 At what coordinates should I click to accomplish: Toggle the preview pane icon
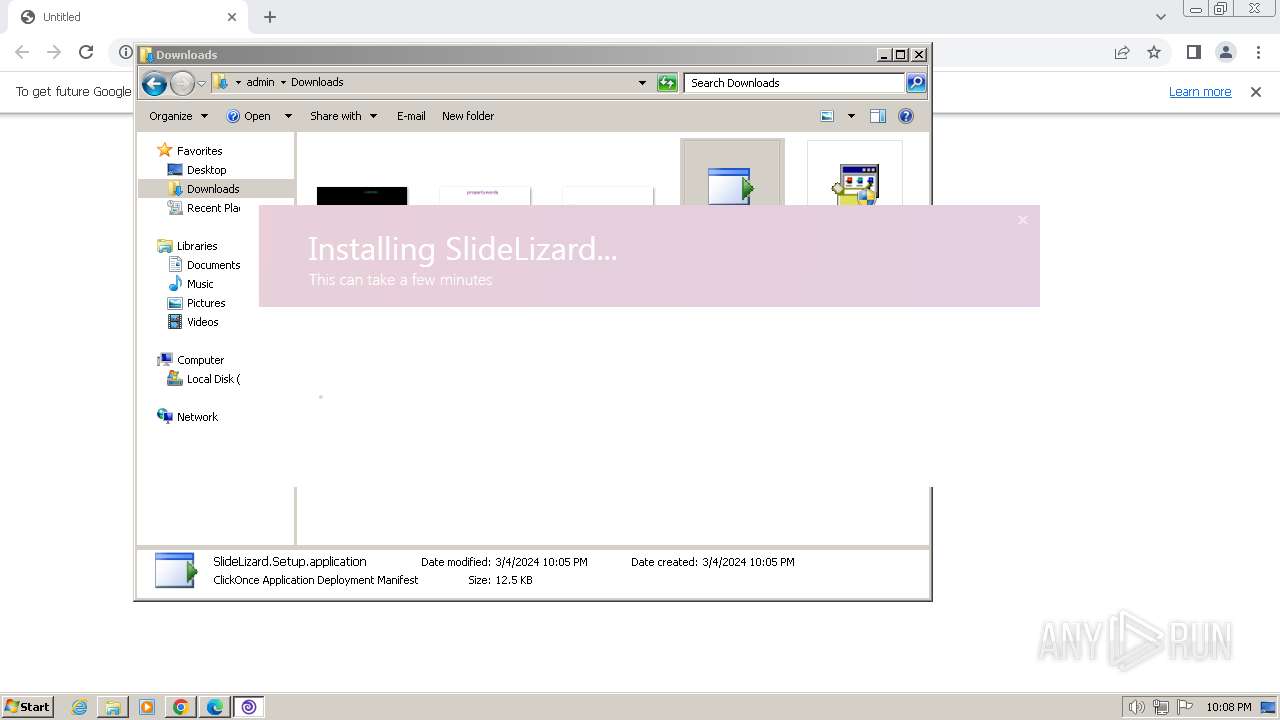click(878, 116)
